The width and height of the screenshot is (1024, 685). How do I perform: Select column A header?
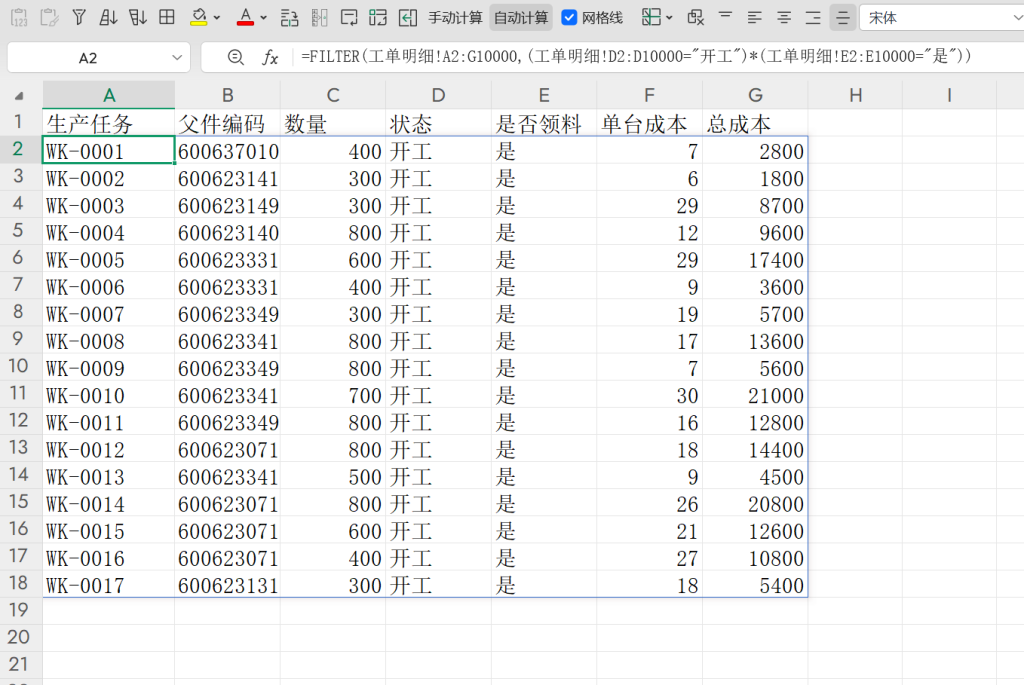pos(109,95)
